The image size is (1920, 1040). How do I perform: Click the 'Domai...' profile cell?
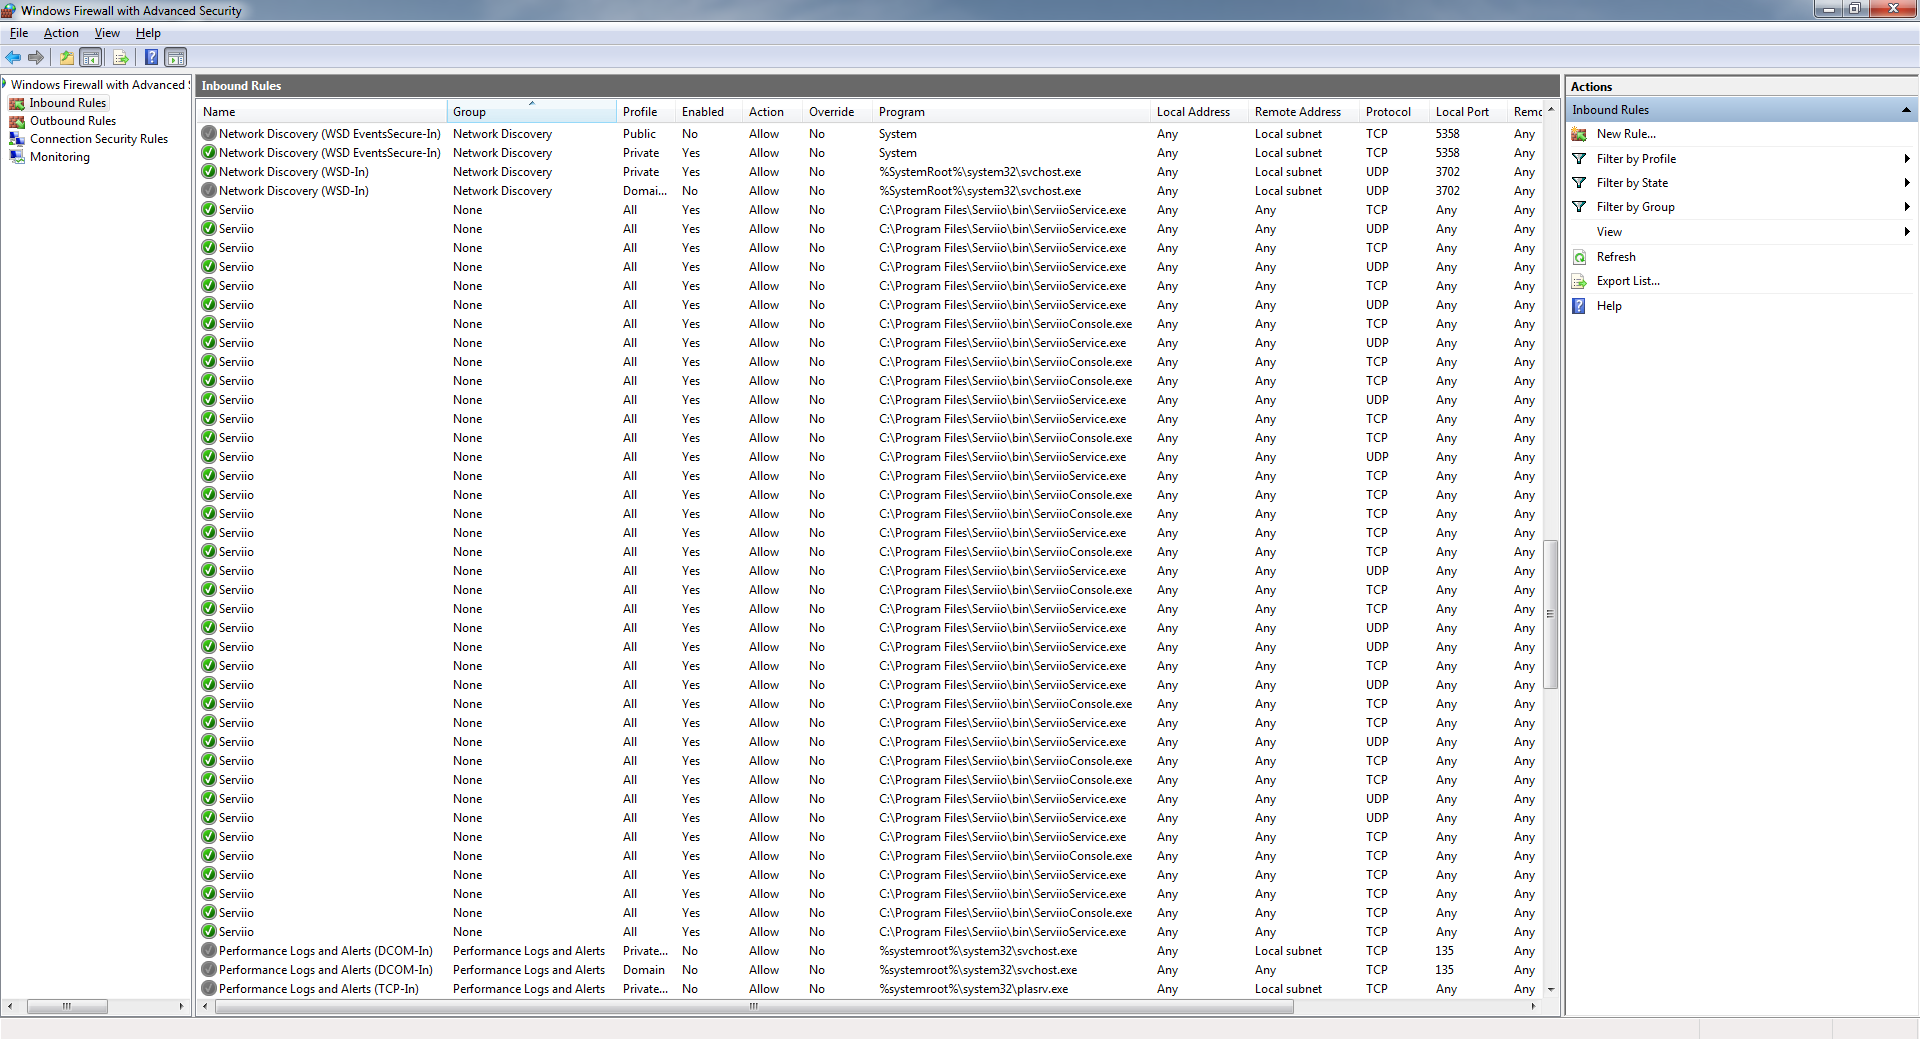644,191
